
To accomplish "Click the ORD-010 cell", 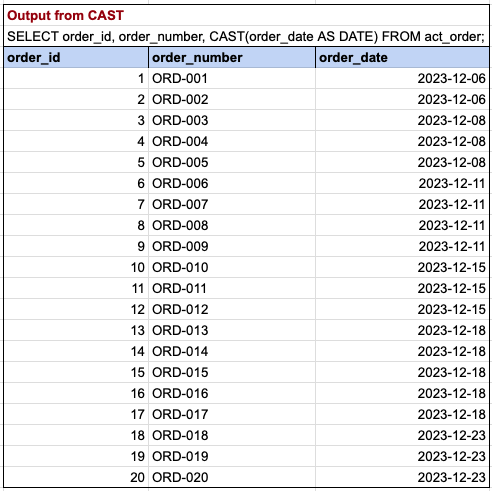I will pyautogui.click(x=232, y=268).
